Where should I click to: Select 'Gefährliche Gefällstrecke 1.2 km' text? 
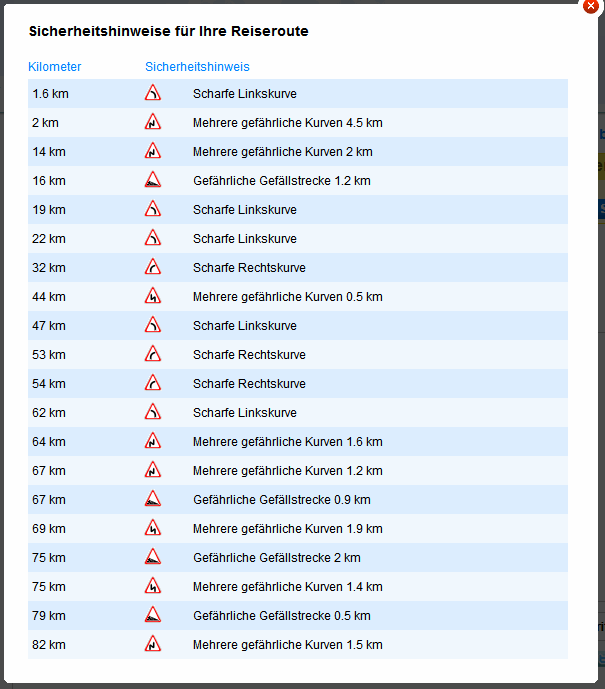pyautogui.click(x=281, y=181)
